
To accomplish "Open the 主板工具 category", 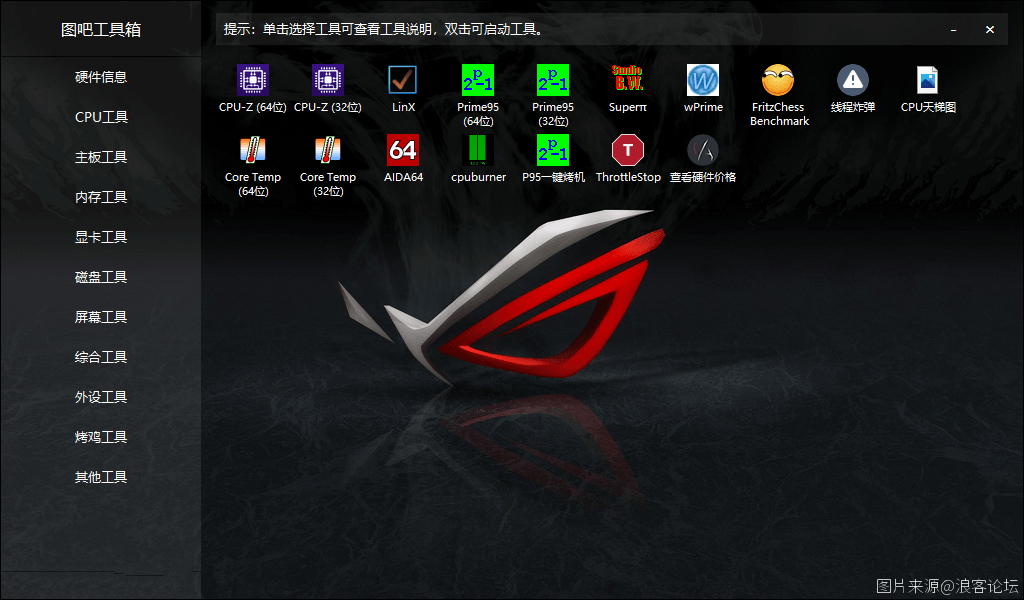I will 101,157.
